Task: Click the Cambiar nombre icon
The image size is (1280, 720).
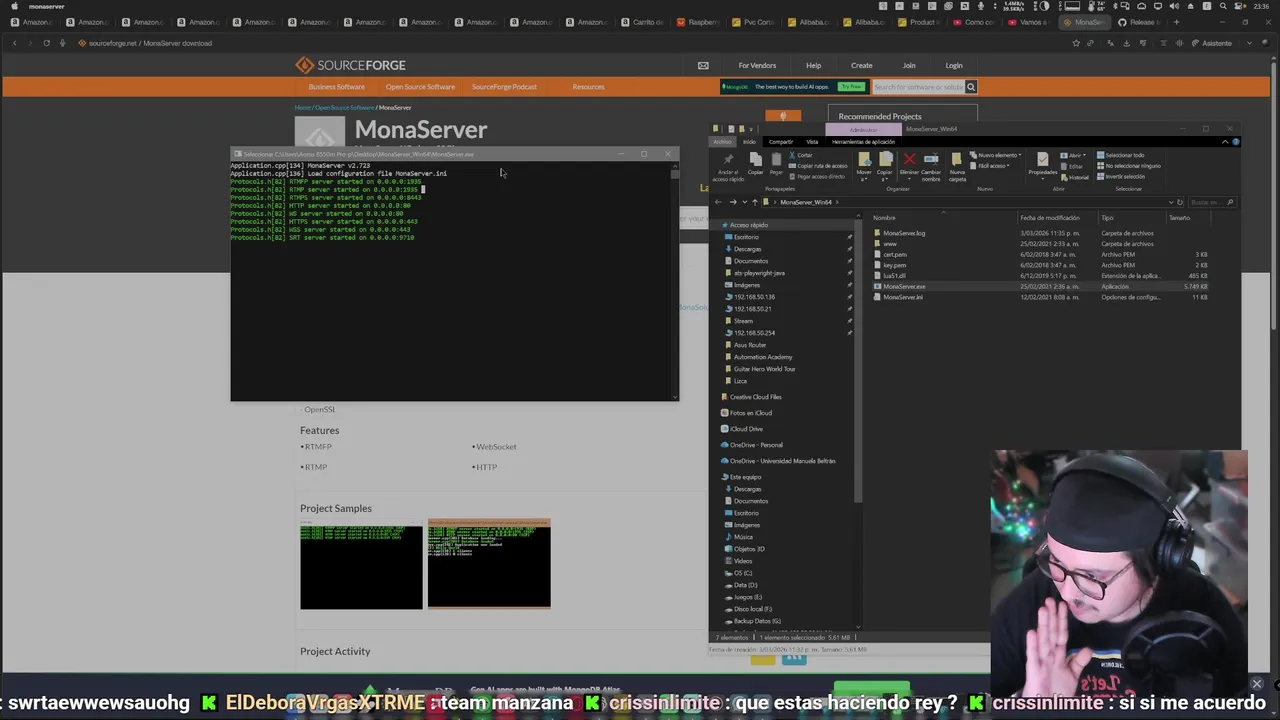Action: 931,159
